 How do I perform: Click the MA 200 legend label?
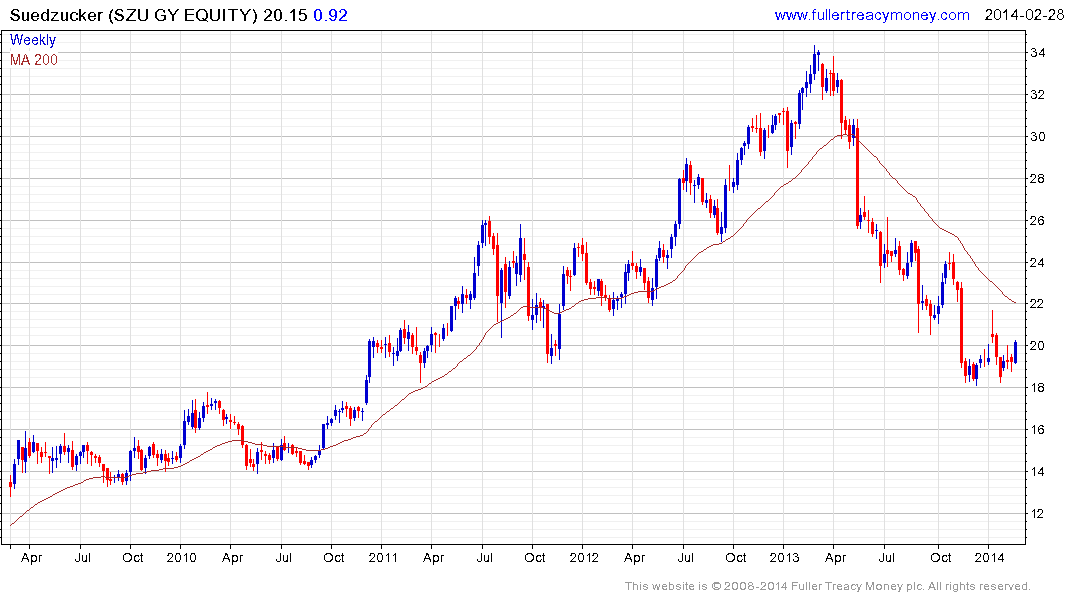point(34,60)
